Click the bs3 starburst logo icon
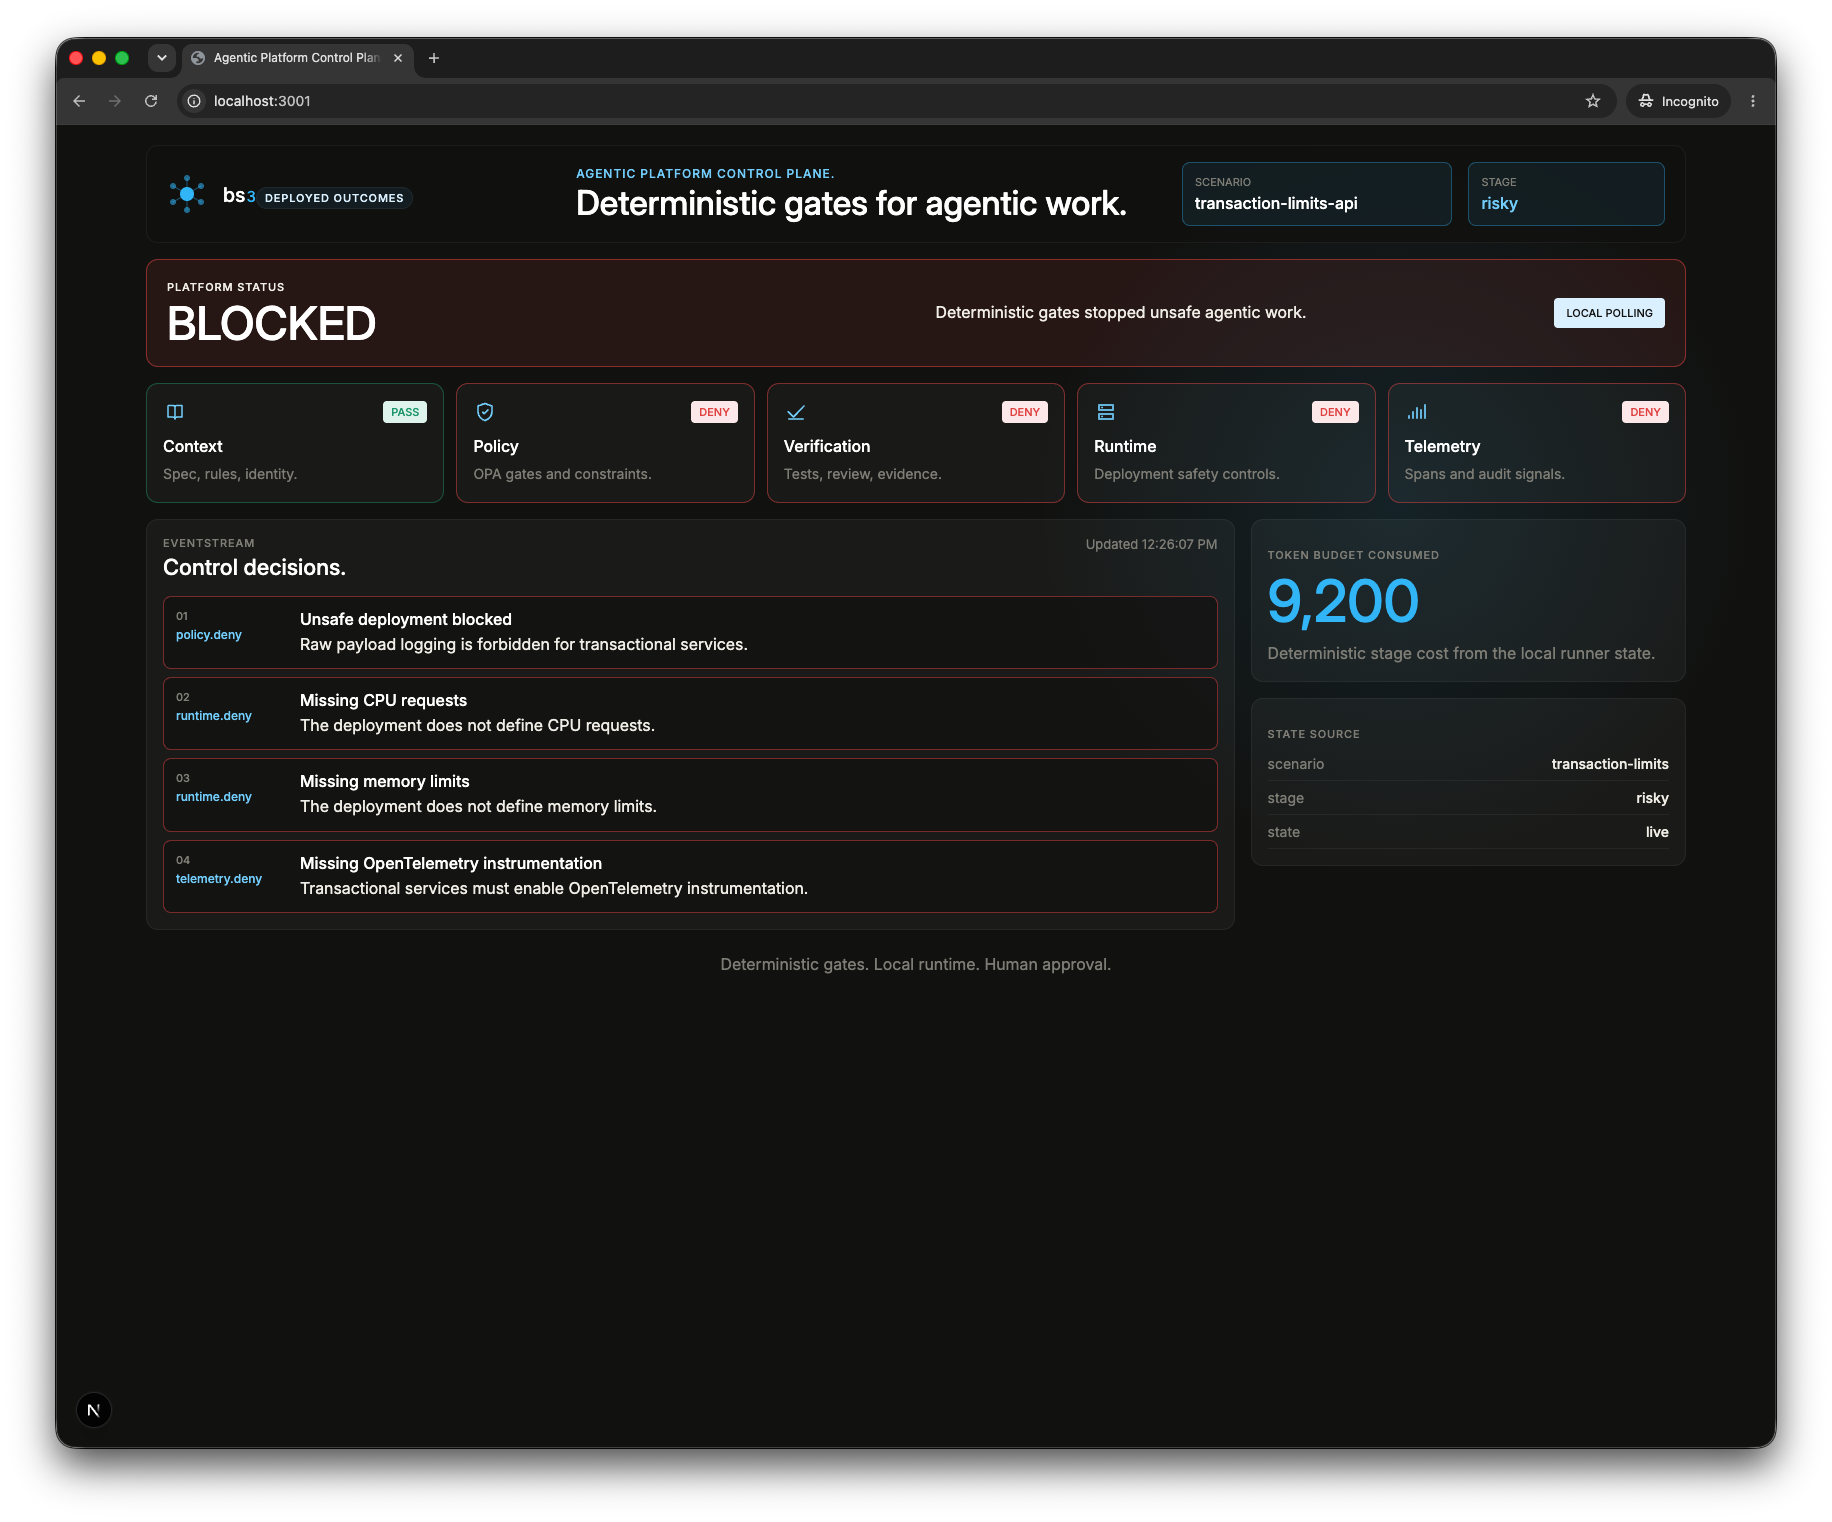 187,194
